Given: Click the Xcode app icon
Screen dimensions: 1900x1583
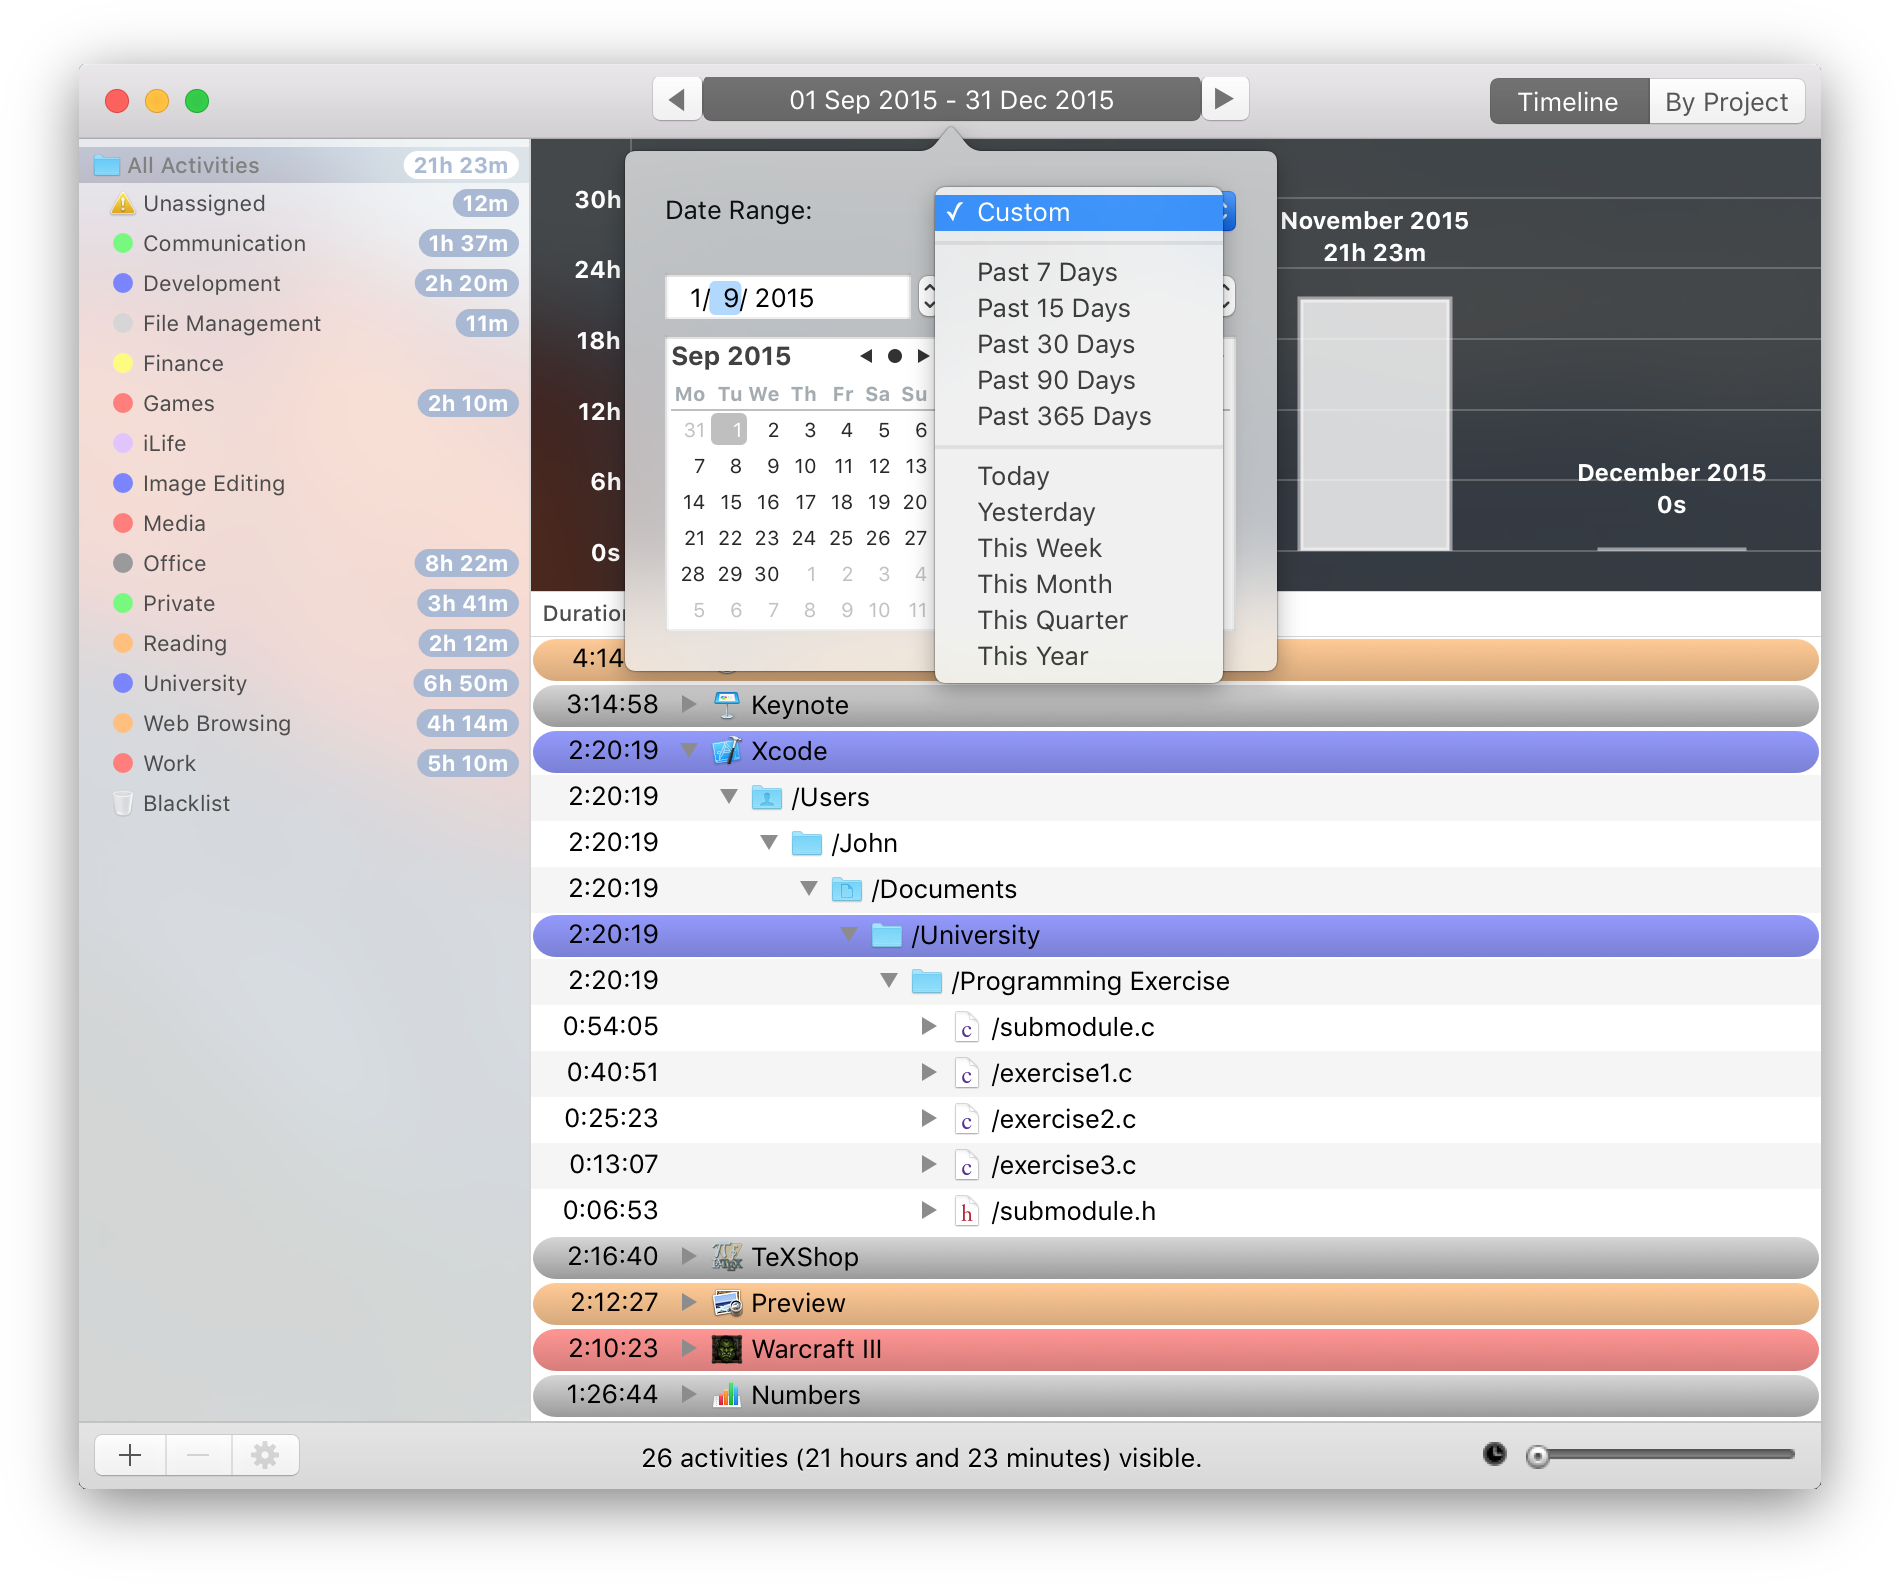Looking at the screenshot, I should pyautogui.click(x=727, y=751).
